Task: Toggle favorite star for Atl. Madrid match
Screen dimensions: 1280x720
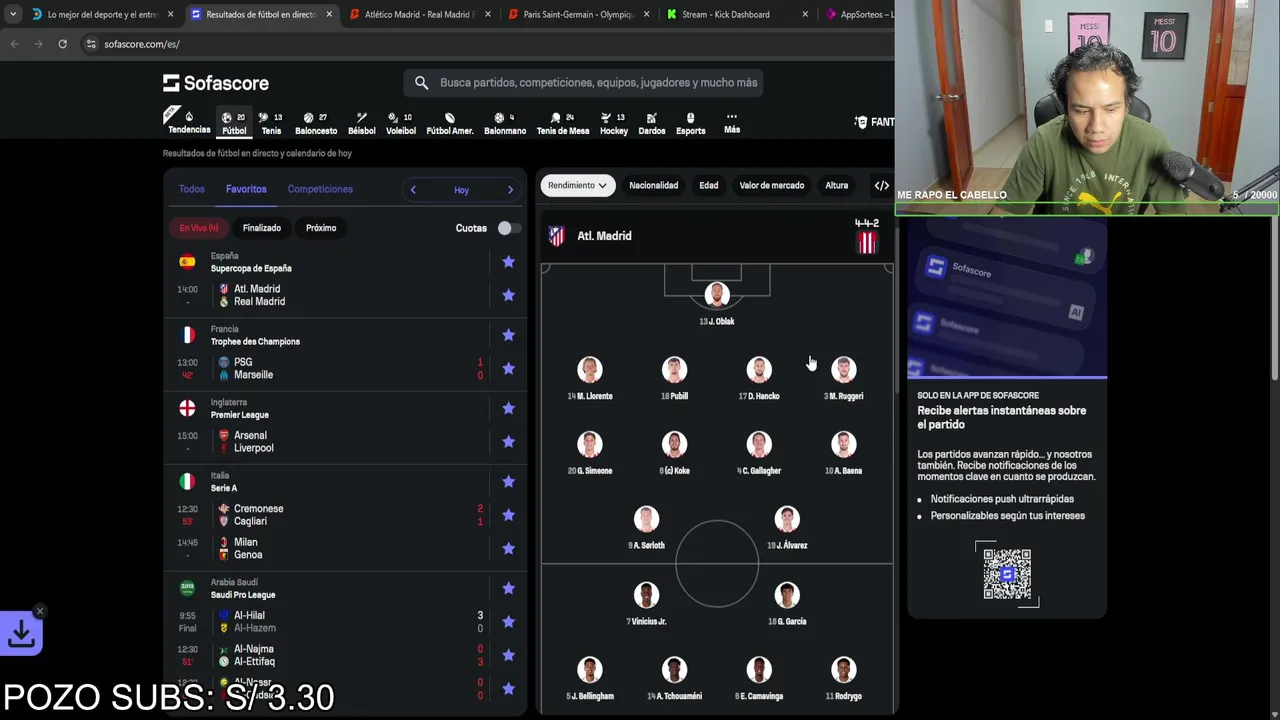Action: click(x=508, y=295)
